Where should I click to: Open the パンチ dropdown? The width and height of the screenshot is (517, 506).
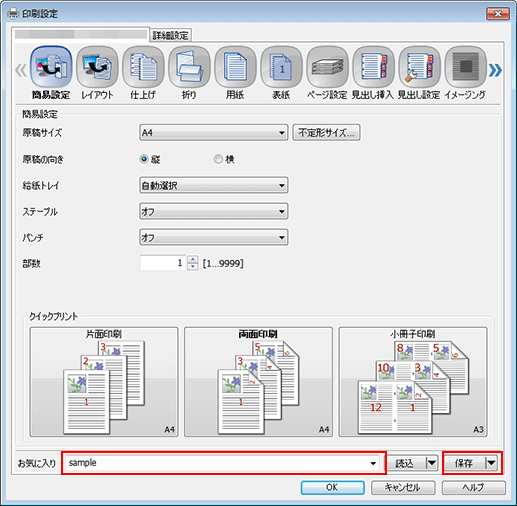pos(214,237)
